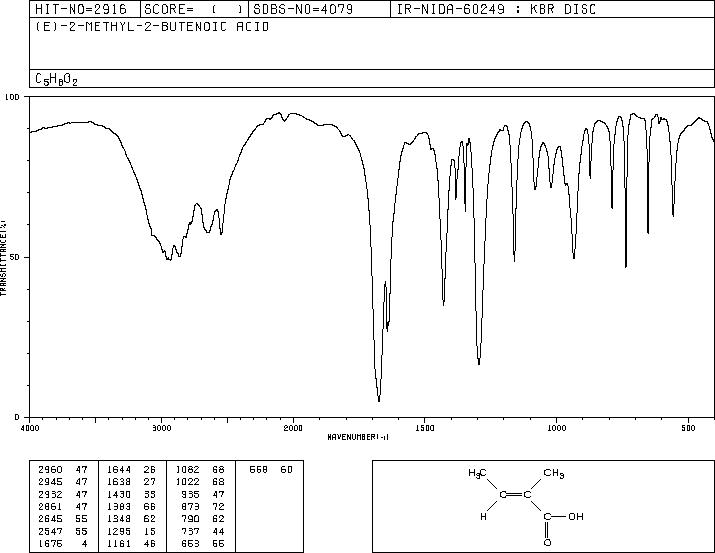Image resolution: width=715 pixels, height=553 pixels.
Task: Select the 1348 peak table entry
Action: 131,519
